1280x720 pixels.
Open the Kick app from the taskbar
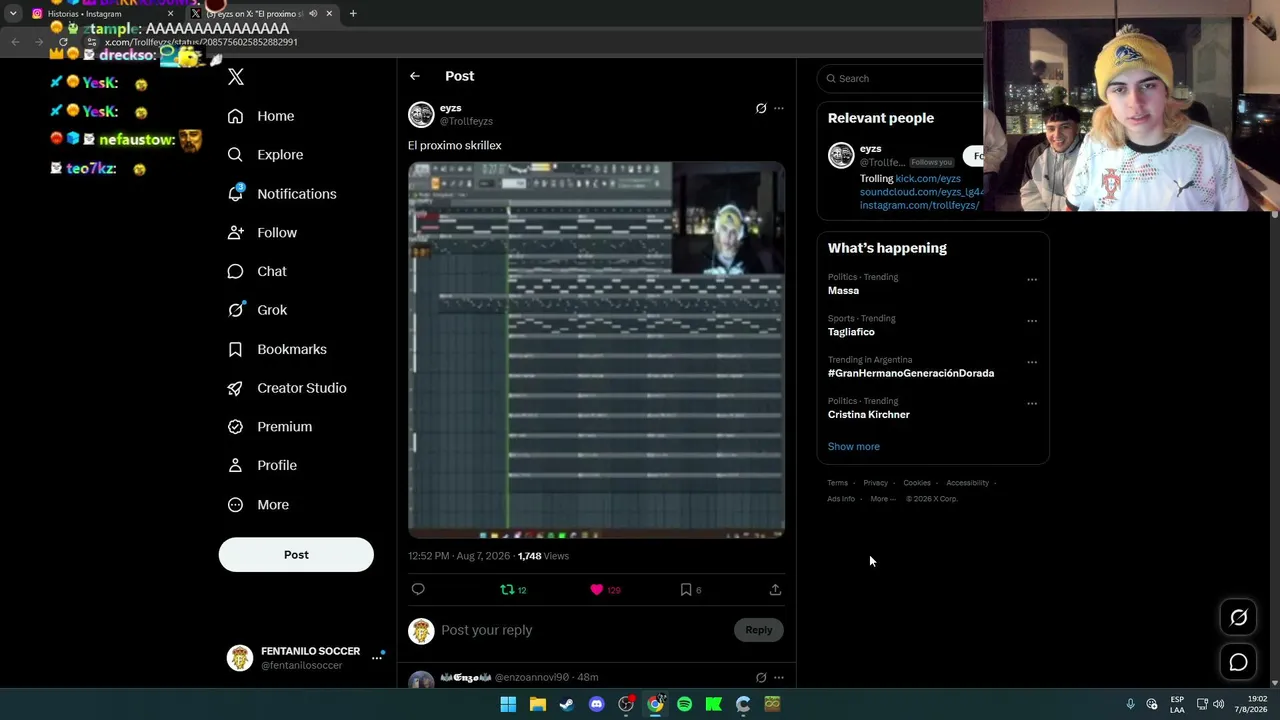[x=714, y=704]
